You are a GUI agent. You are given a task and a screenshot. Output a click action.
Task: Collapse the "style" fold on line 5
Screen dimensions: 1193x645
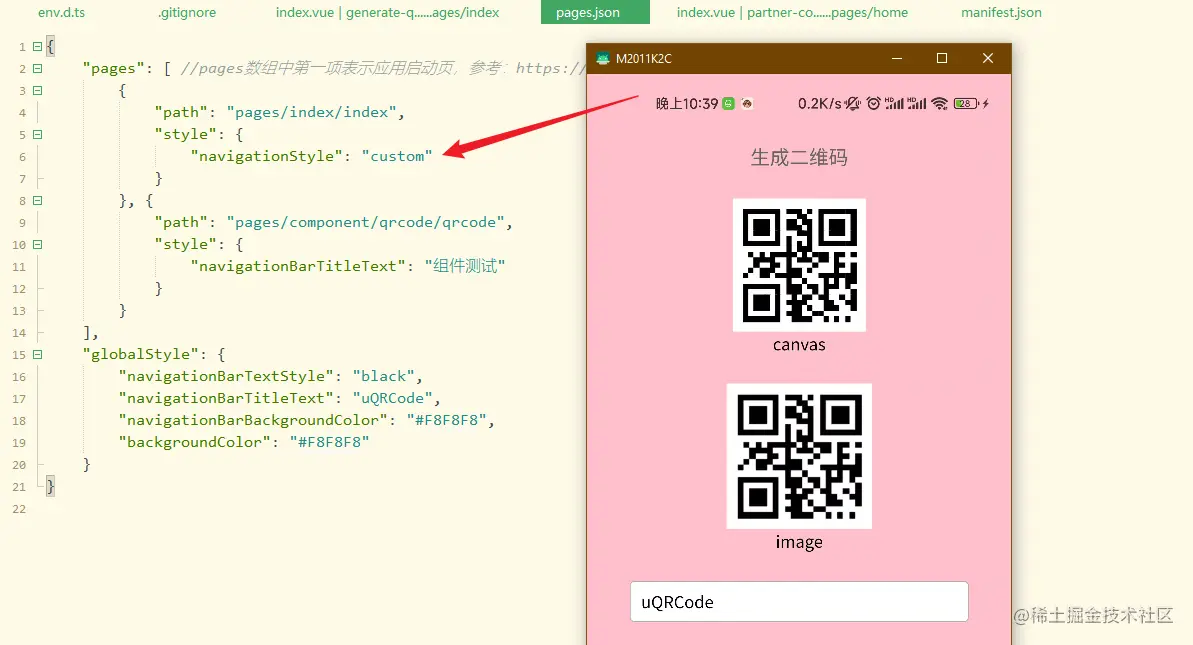[37, 135]
